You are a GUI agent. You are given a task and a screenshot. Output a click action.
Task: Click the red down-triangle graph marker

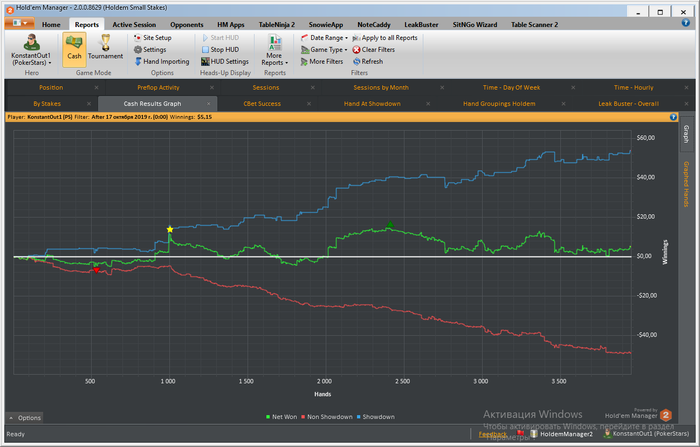click(x=96, y=270)
